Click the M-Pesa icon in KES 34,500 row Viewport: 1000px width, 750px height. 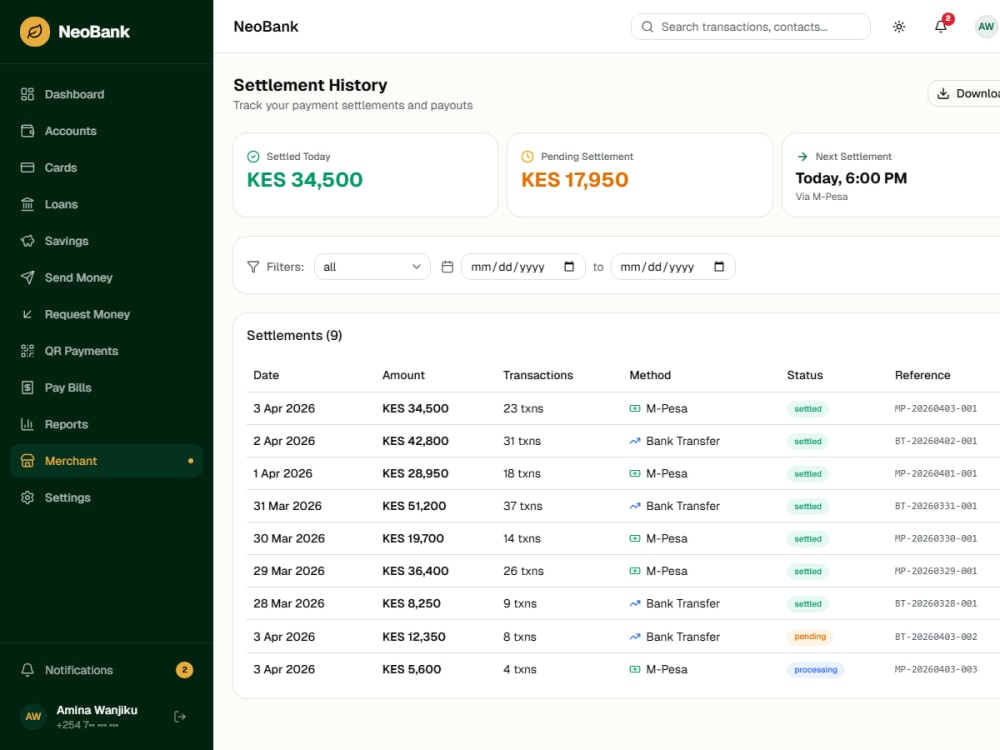[x=635, y=409]
